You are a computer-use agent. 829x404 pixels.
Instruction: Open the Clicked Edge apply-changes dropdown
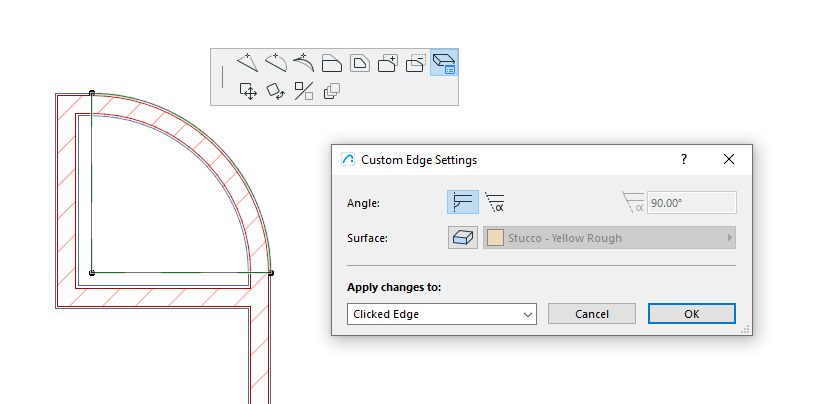coord(441,314)
